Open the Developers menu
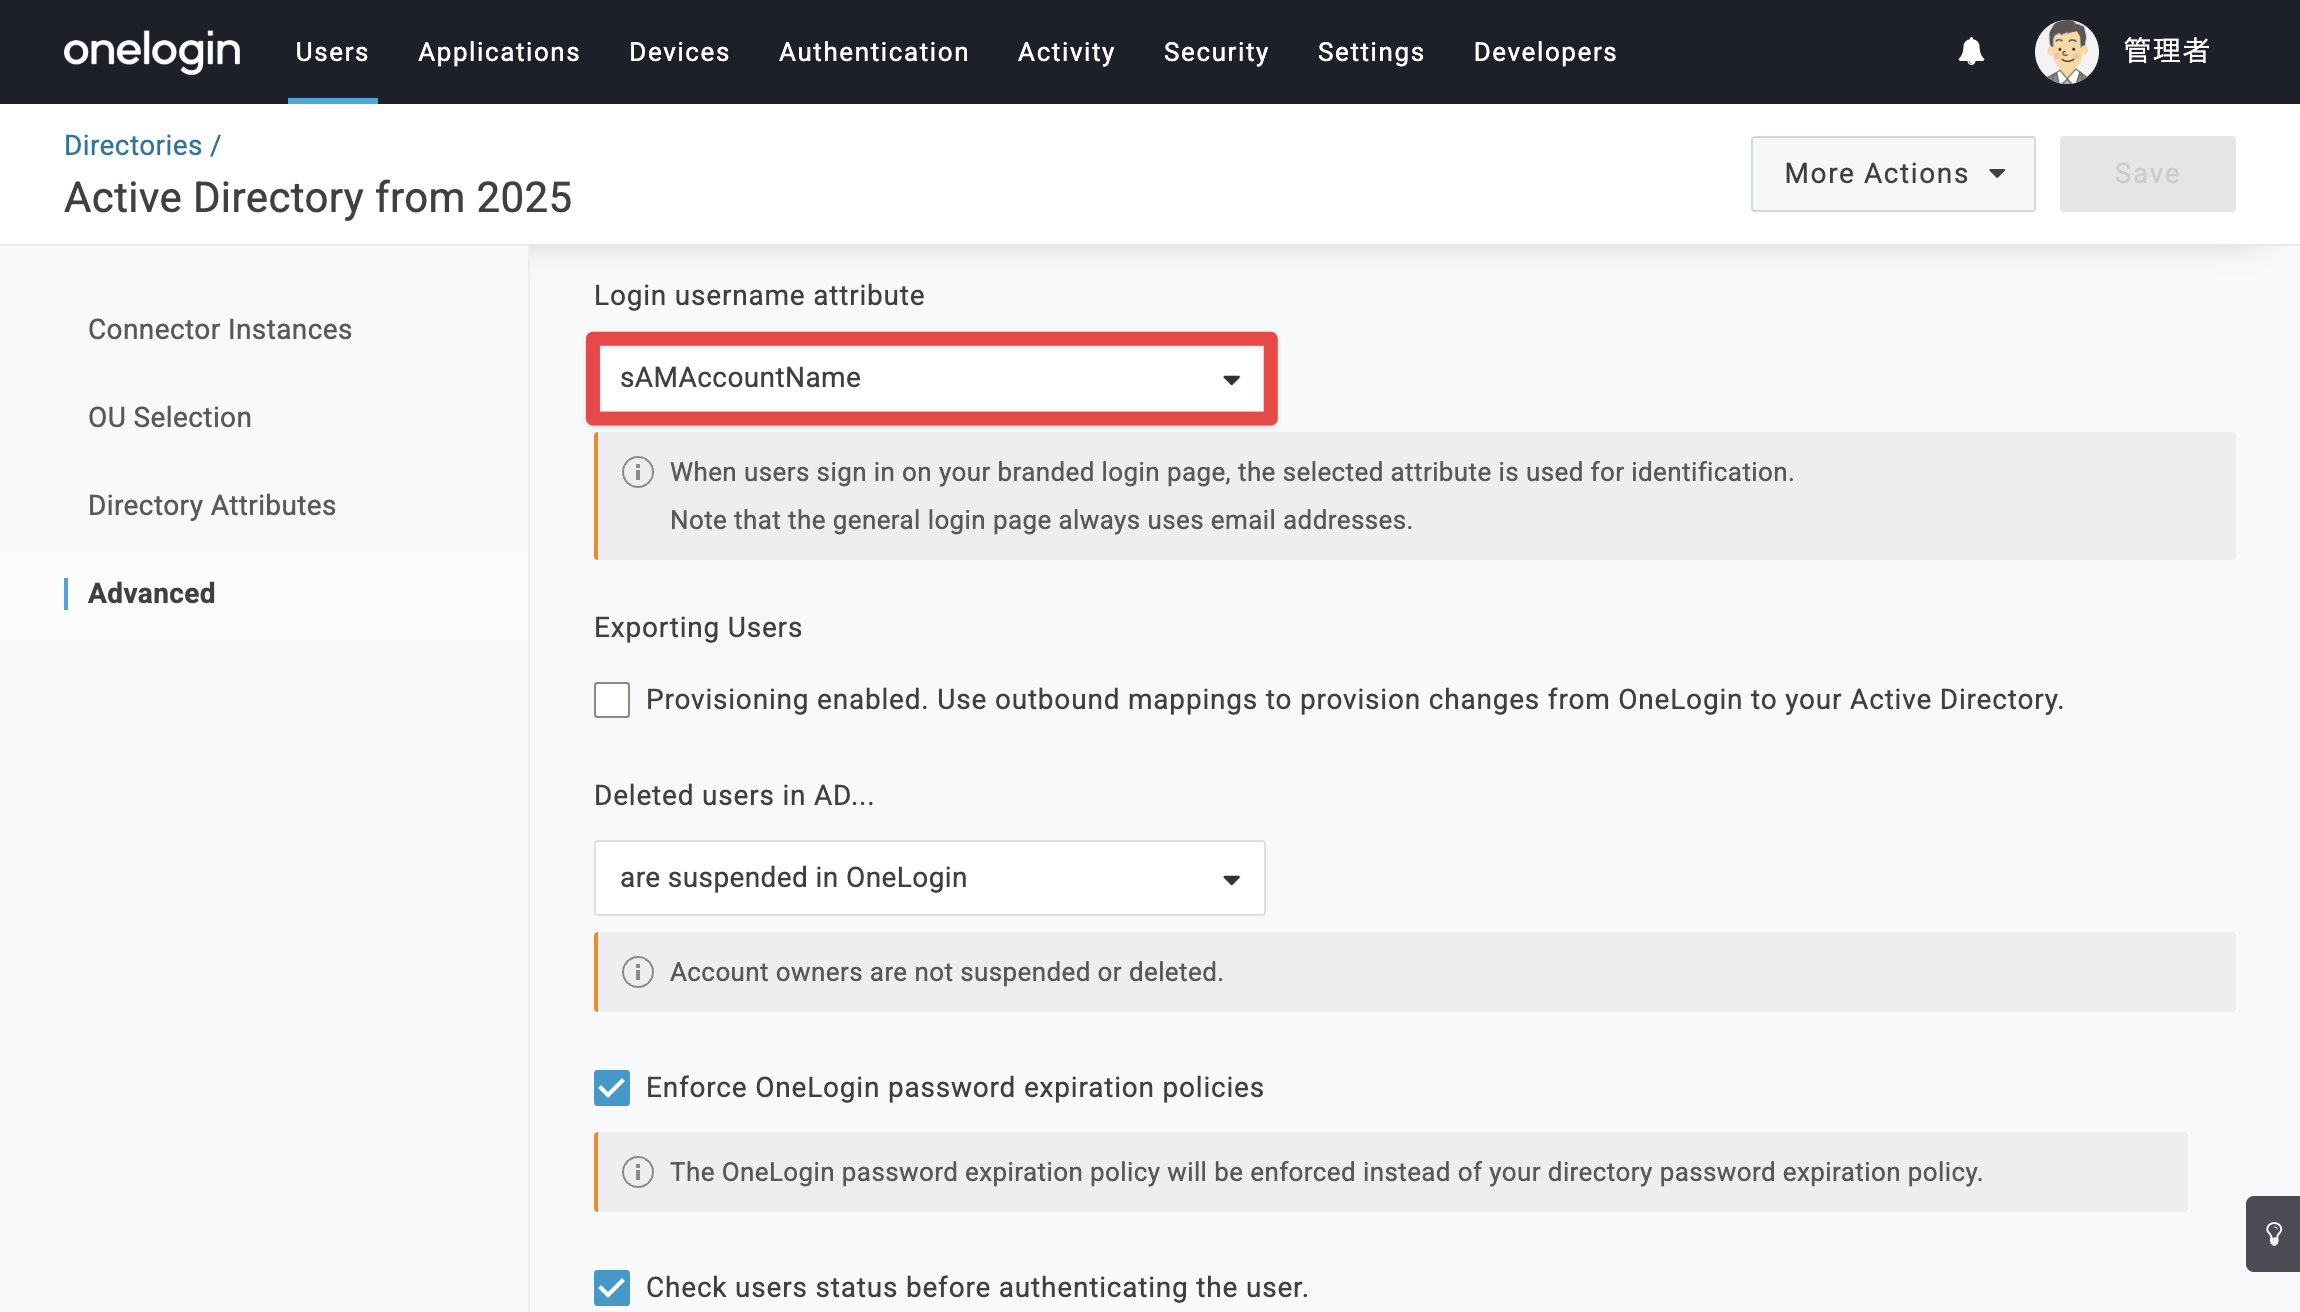Screen dimensions: 2300x1312 click(x=1545, y=52)
